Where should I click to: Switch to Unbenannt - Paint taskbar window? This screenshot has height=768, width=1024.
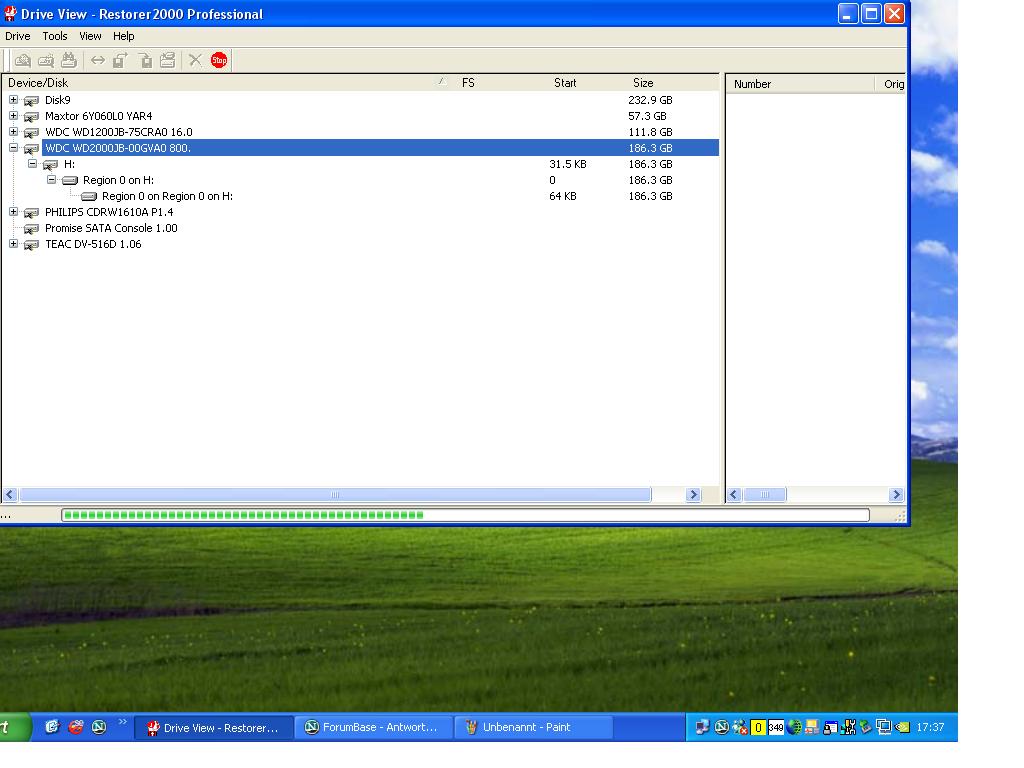534,727
